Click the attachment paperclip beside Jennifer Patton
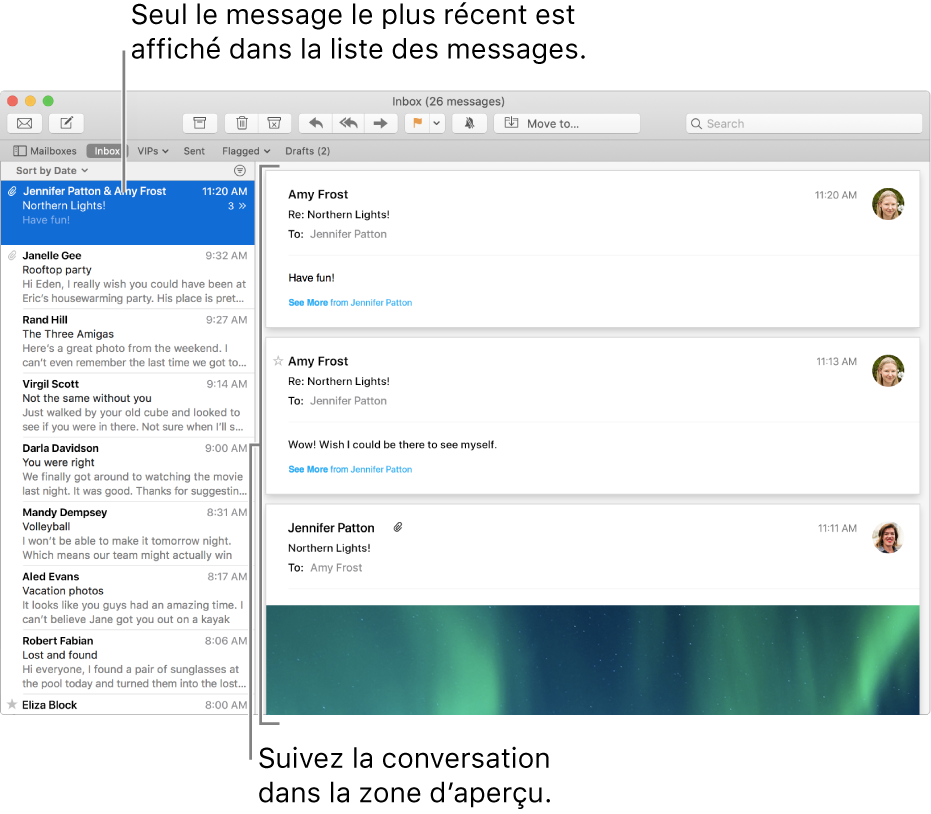 398,527
